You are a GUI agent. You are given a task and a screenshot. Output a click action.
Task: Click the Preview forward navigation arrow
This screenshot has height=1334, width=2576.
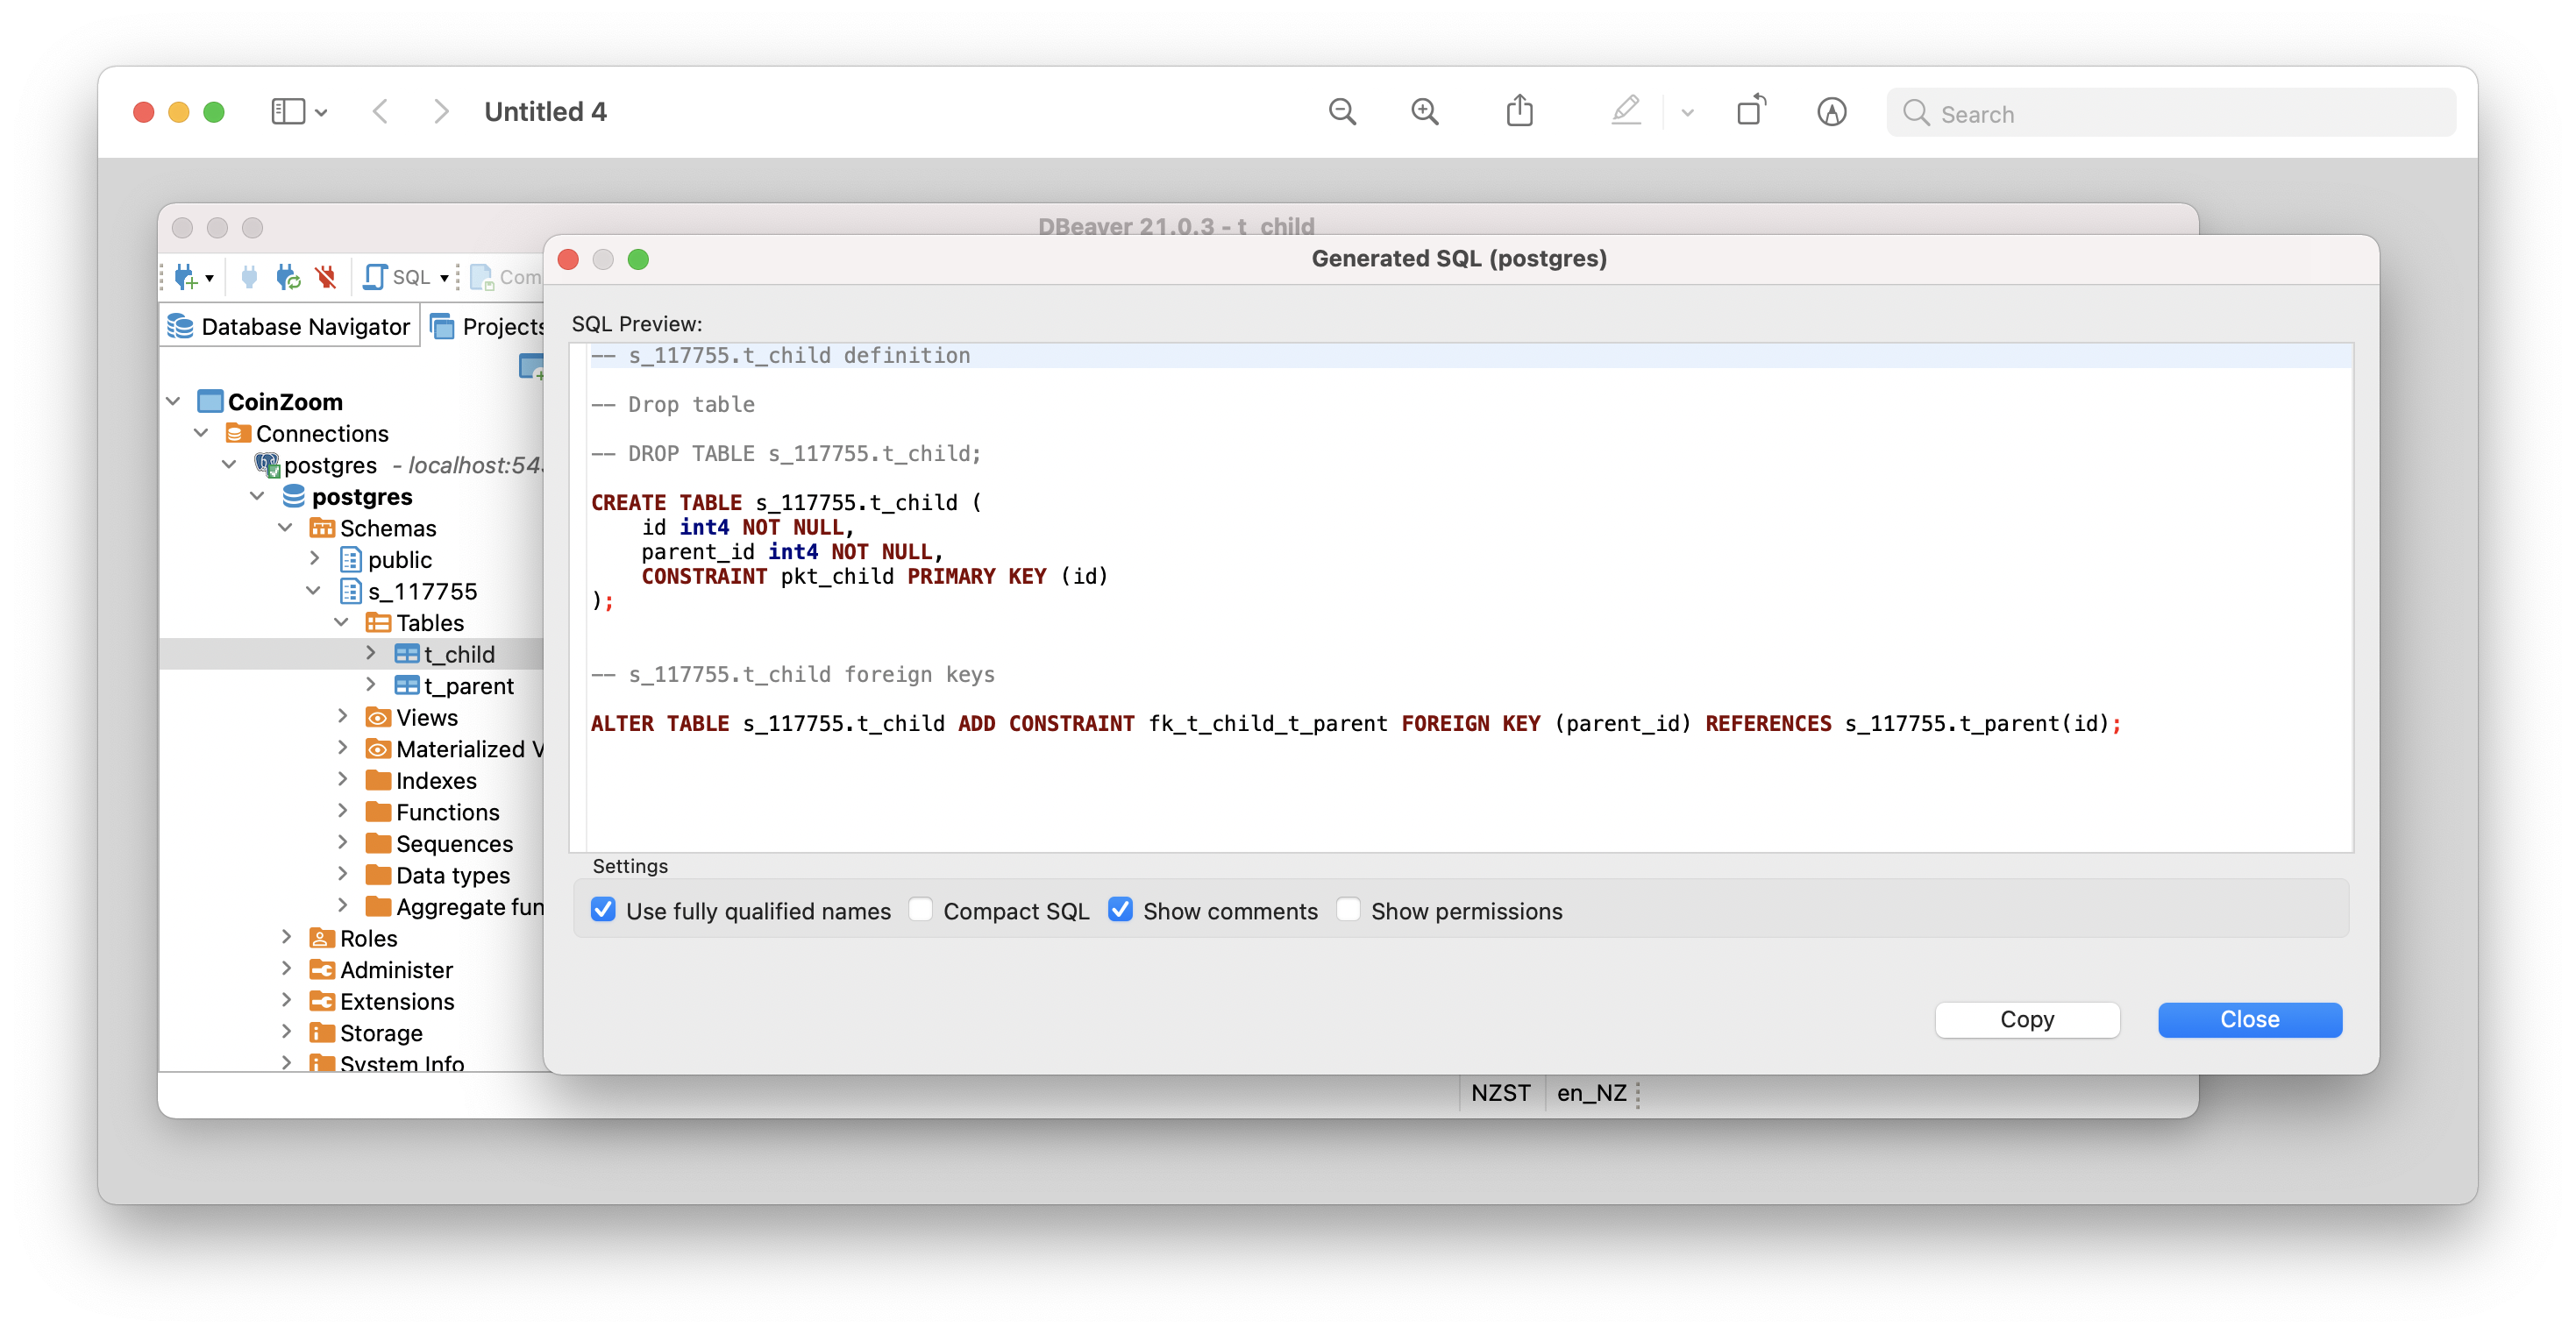pos(441,111)
